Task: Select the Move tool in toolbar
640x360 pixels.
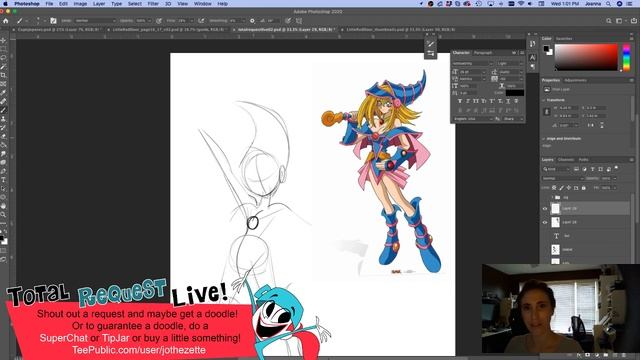Action: pos(3,41)
